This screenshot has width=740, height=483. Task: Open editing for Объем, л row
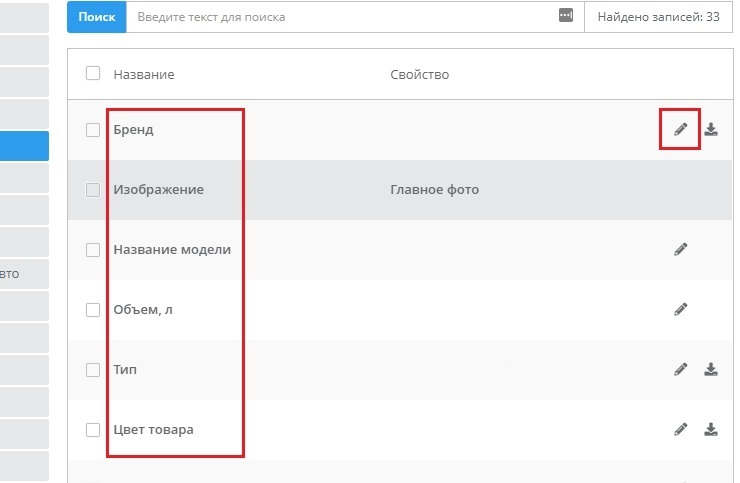pyautogui.click(x=680, y=309)
